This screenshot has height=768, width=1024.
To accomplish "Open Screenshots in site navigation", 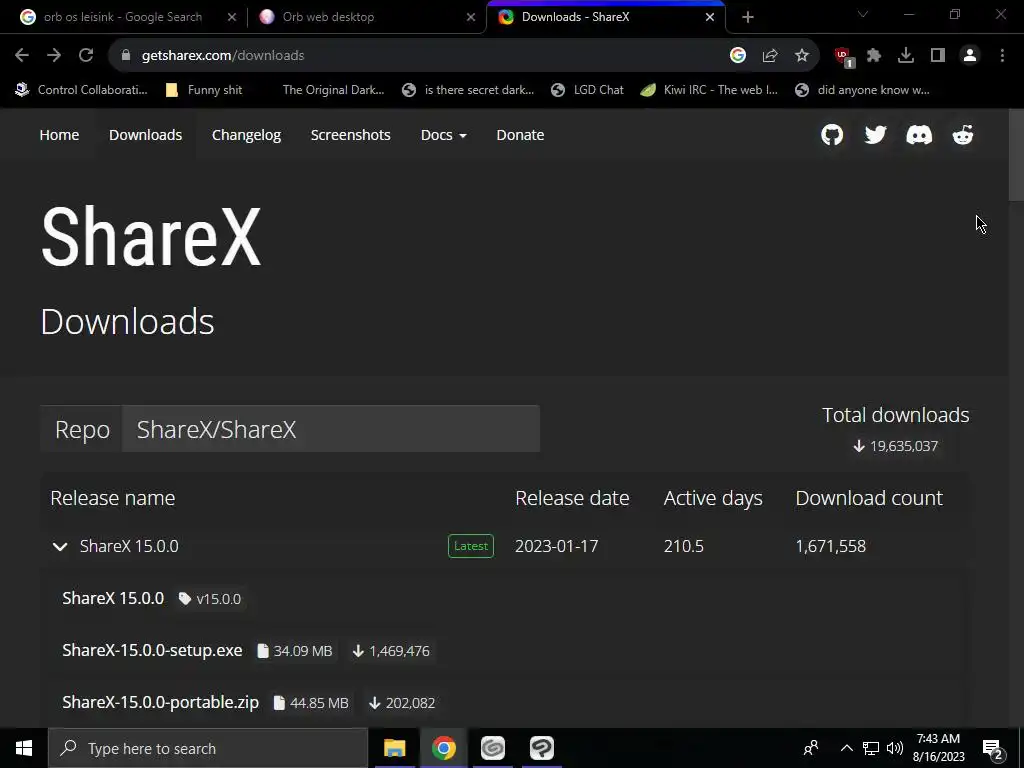I will click(x=351, y=135).
